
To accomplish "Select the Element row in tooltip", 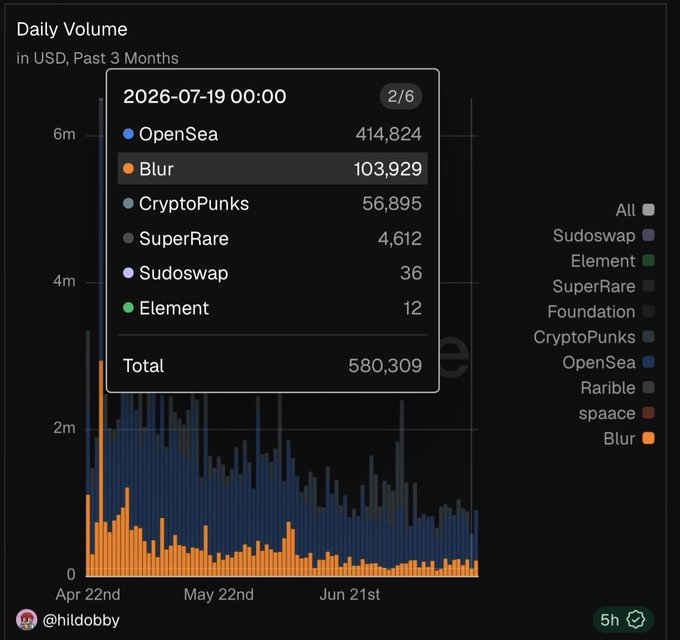I will coord(272,308).
